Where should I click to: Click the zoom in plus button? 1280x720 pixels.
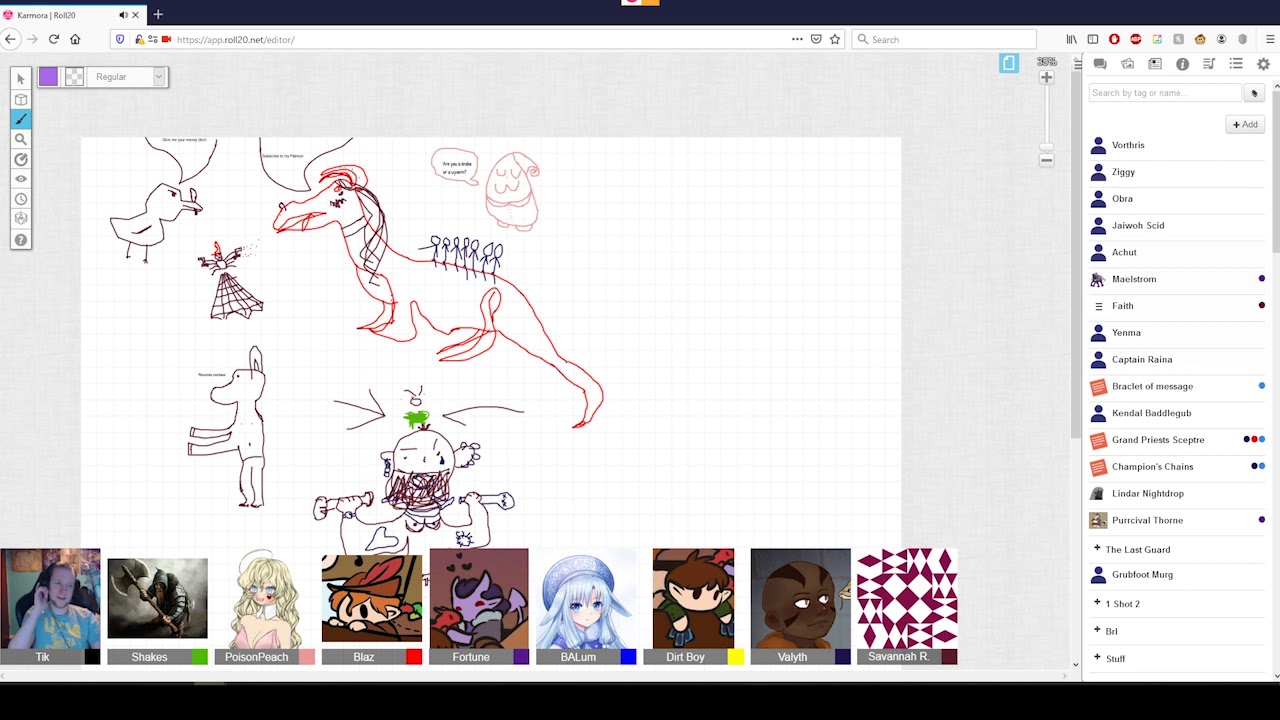tap(1046, 78)
